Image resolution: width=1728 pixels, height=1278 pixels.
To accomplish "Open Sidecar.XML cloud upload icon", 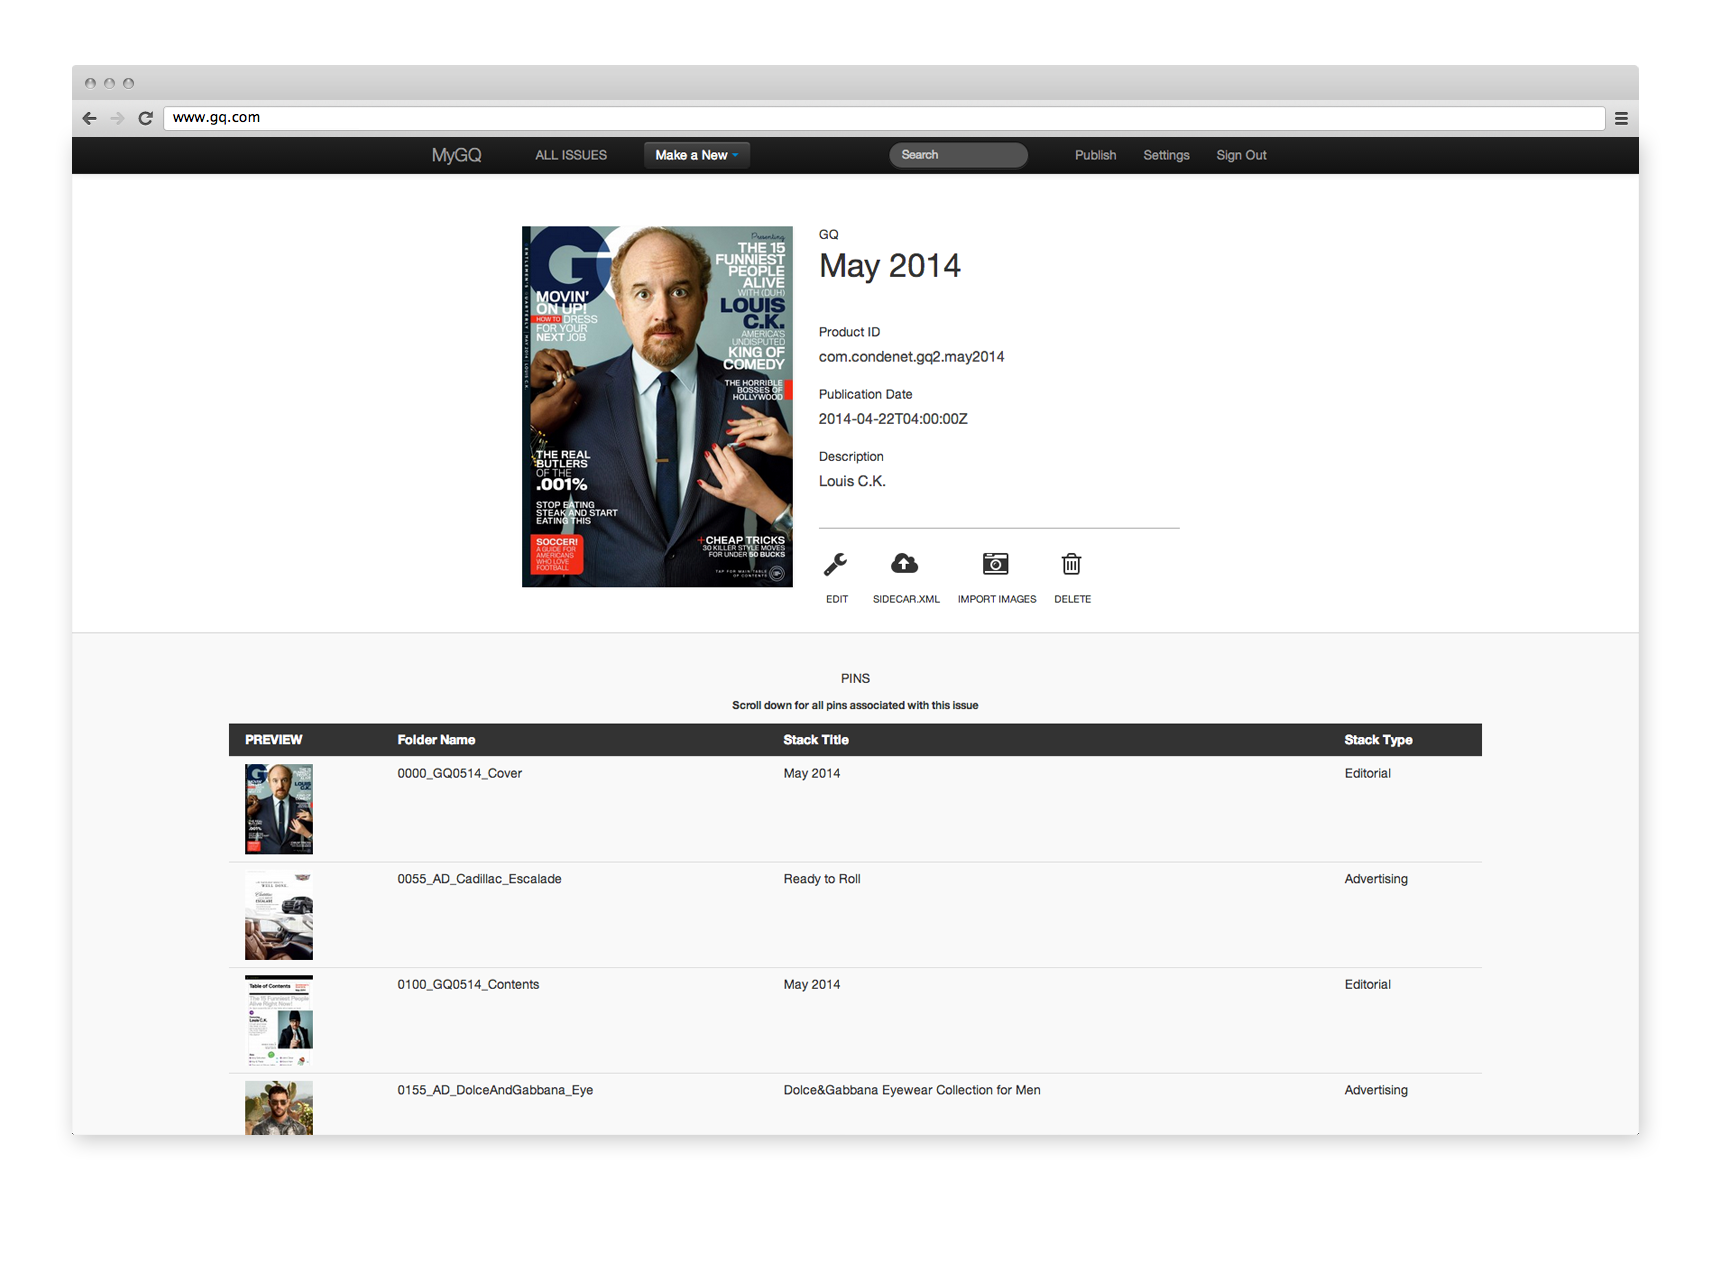I will click(904, 565).
